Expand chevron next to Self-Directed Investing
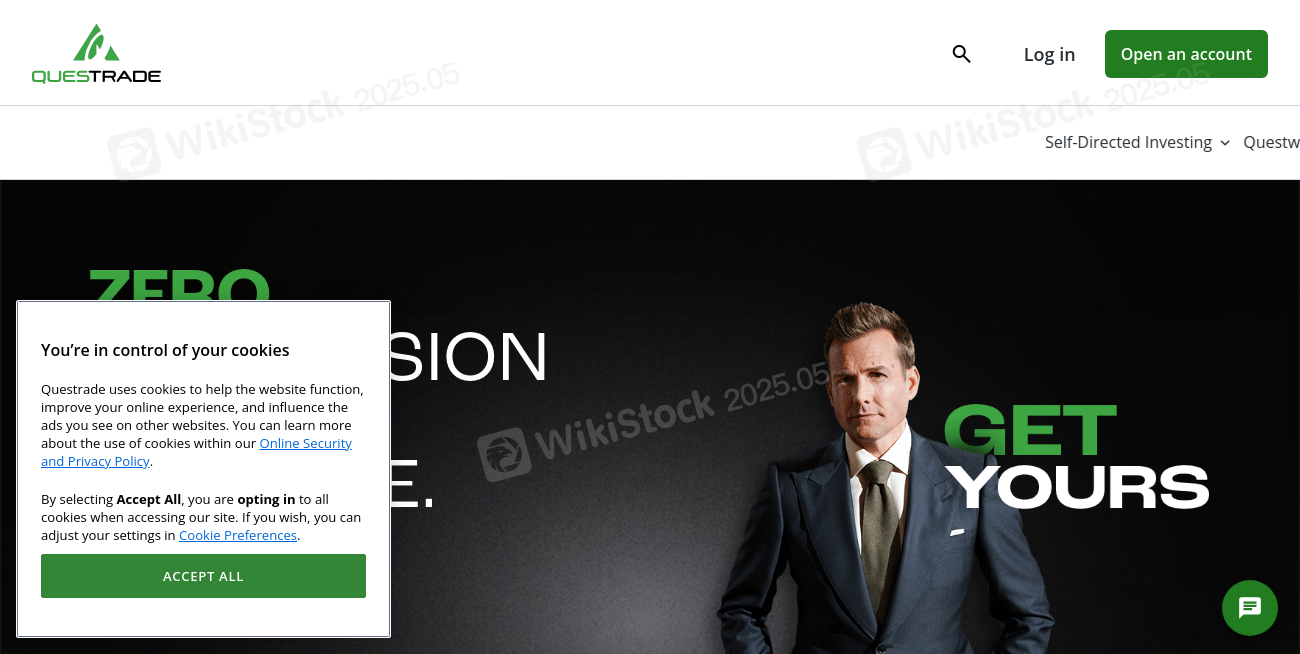Image resolution: width=1300 pixels, height=654 pixels. (1224, 143)
